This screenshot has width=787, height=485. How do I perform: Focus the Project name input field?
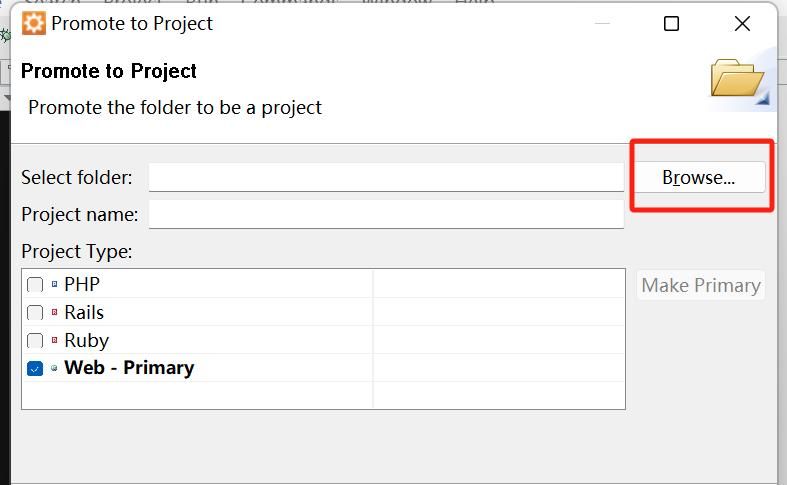[386, 214]
